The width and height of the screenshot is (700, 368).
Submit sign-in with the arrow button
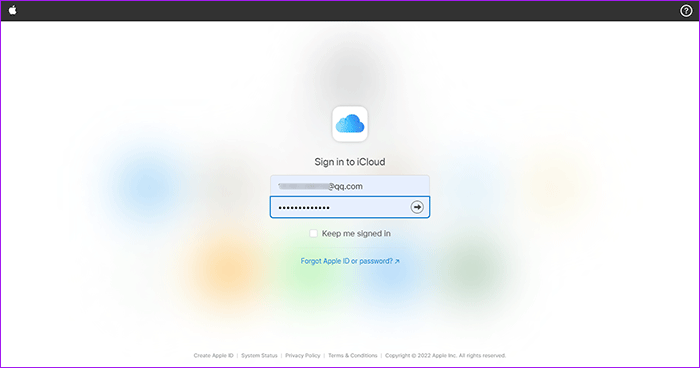coord(417,207)
